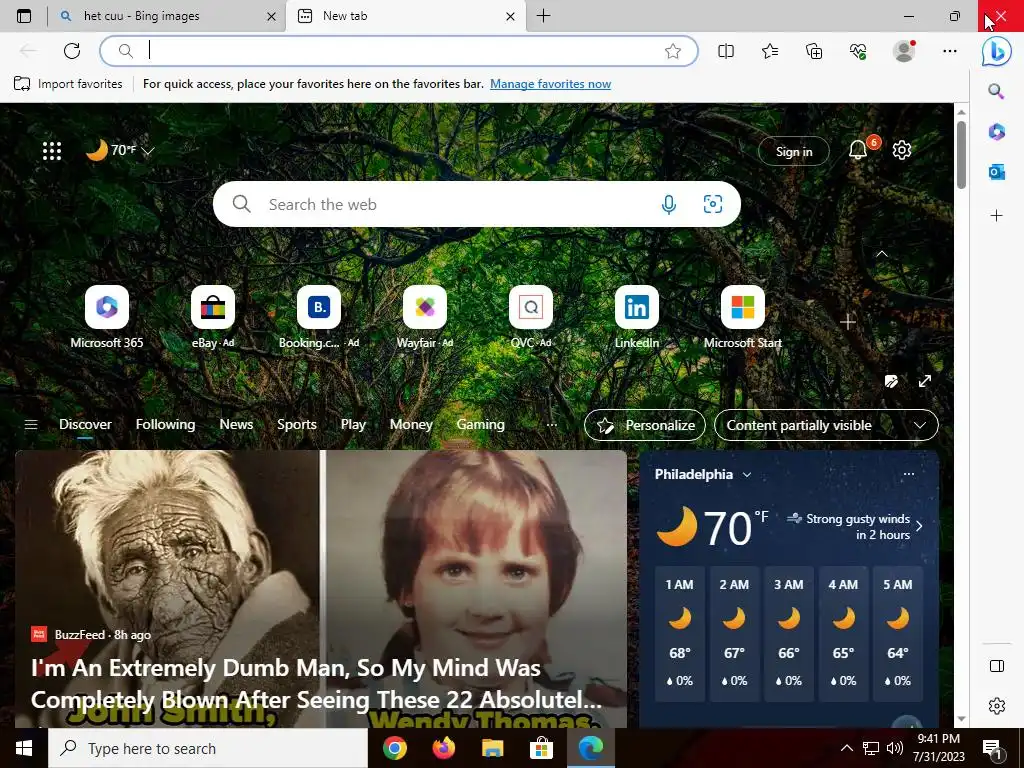Expand background to full view arrows
The height and width of the screenshot is (768, 1024).
pos(925,381)
